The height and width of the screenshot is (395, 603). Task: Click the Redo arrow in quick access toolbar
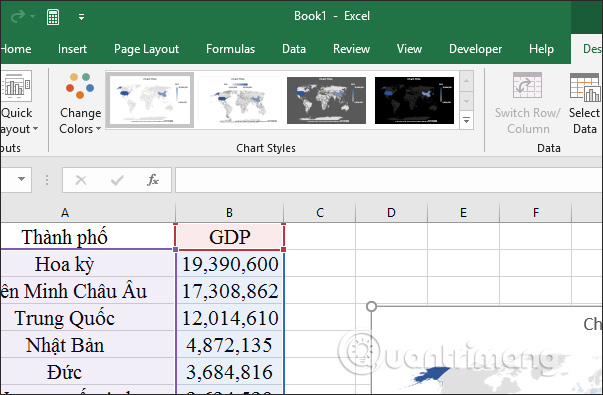pyautogui.click(x=18, y=17)
